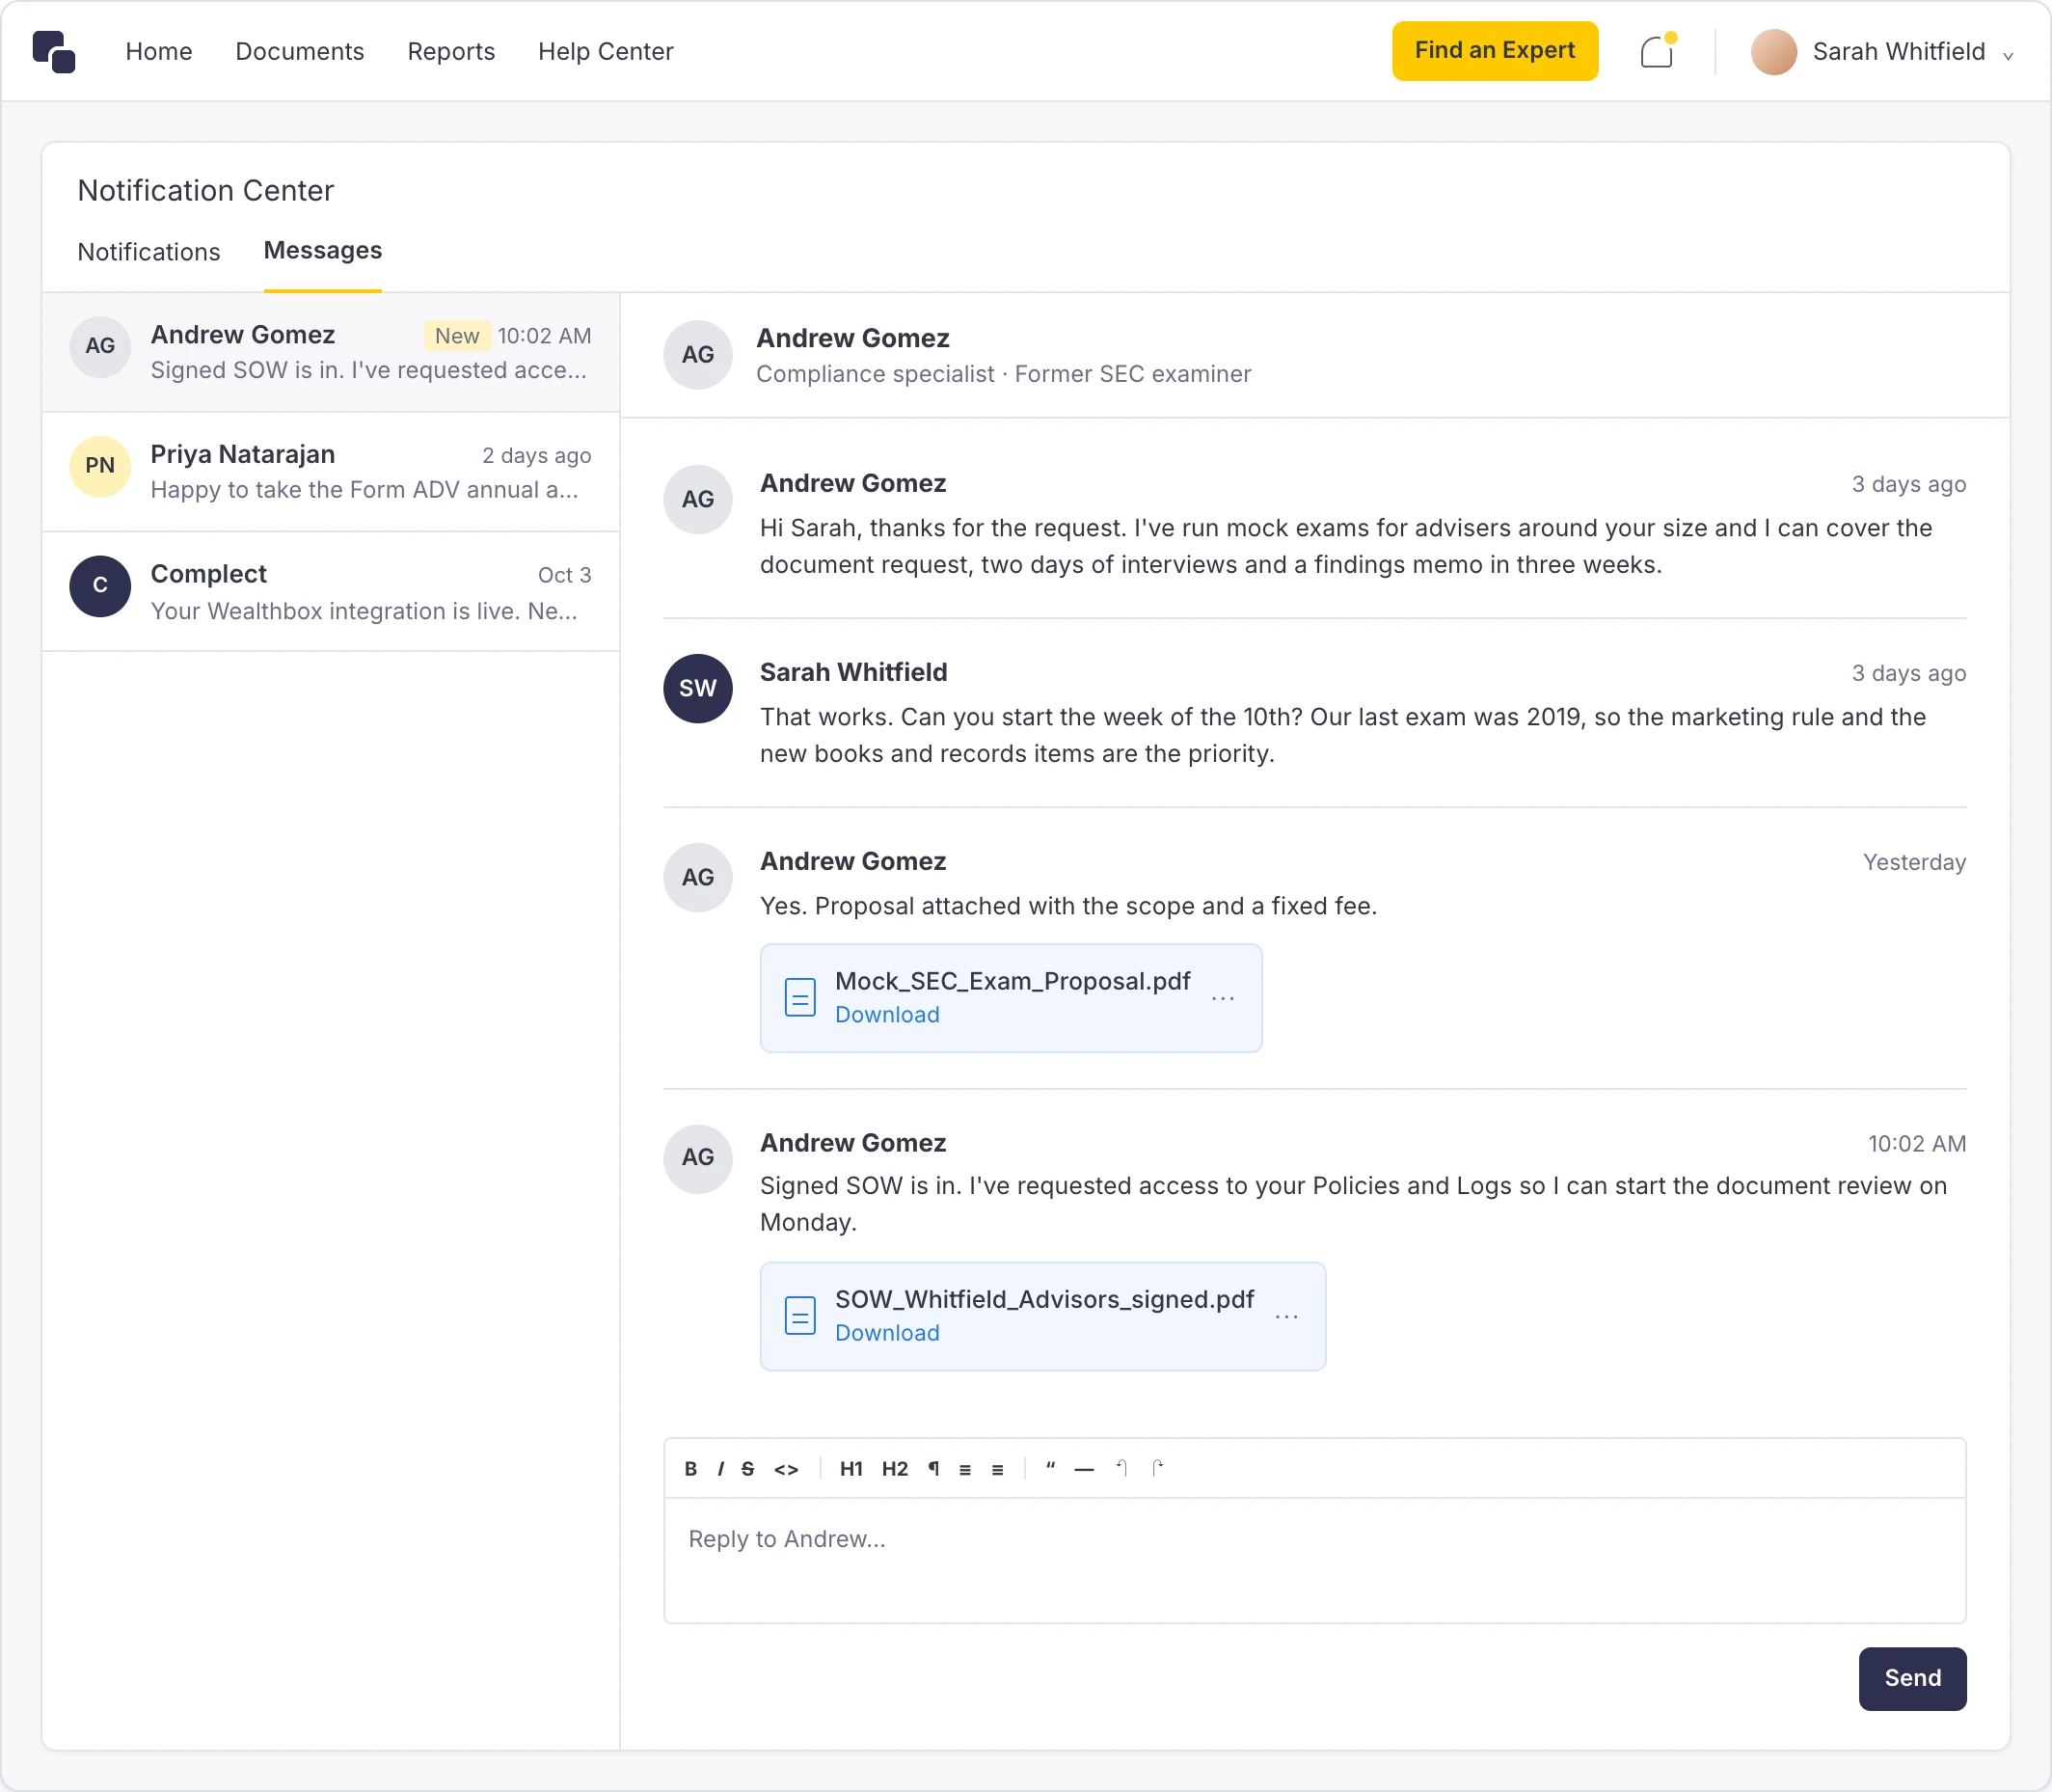Open the Help Center nav item
This screenshot has width=2052, height=1792.
(606, 51)
